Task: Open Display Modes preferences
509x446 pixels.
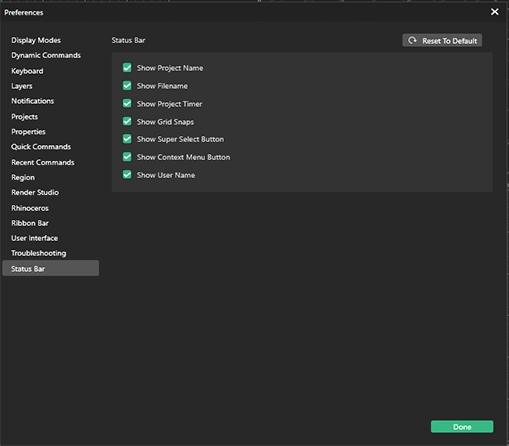Action: [36, 40]
